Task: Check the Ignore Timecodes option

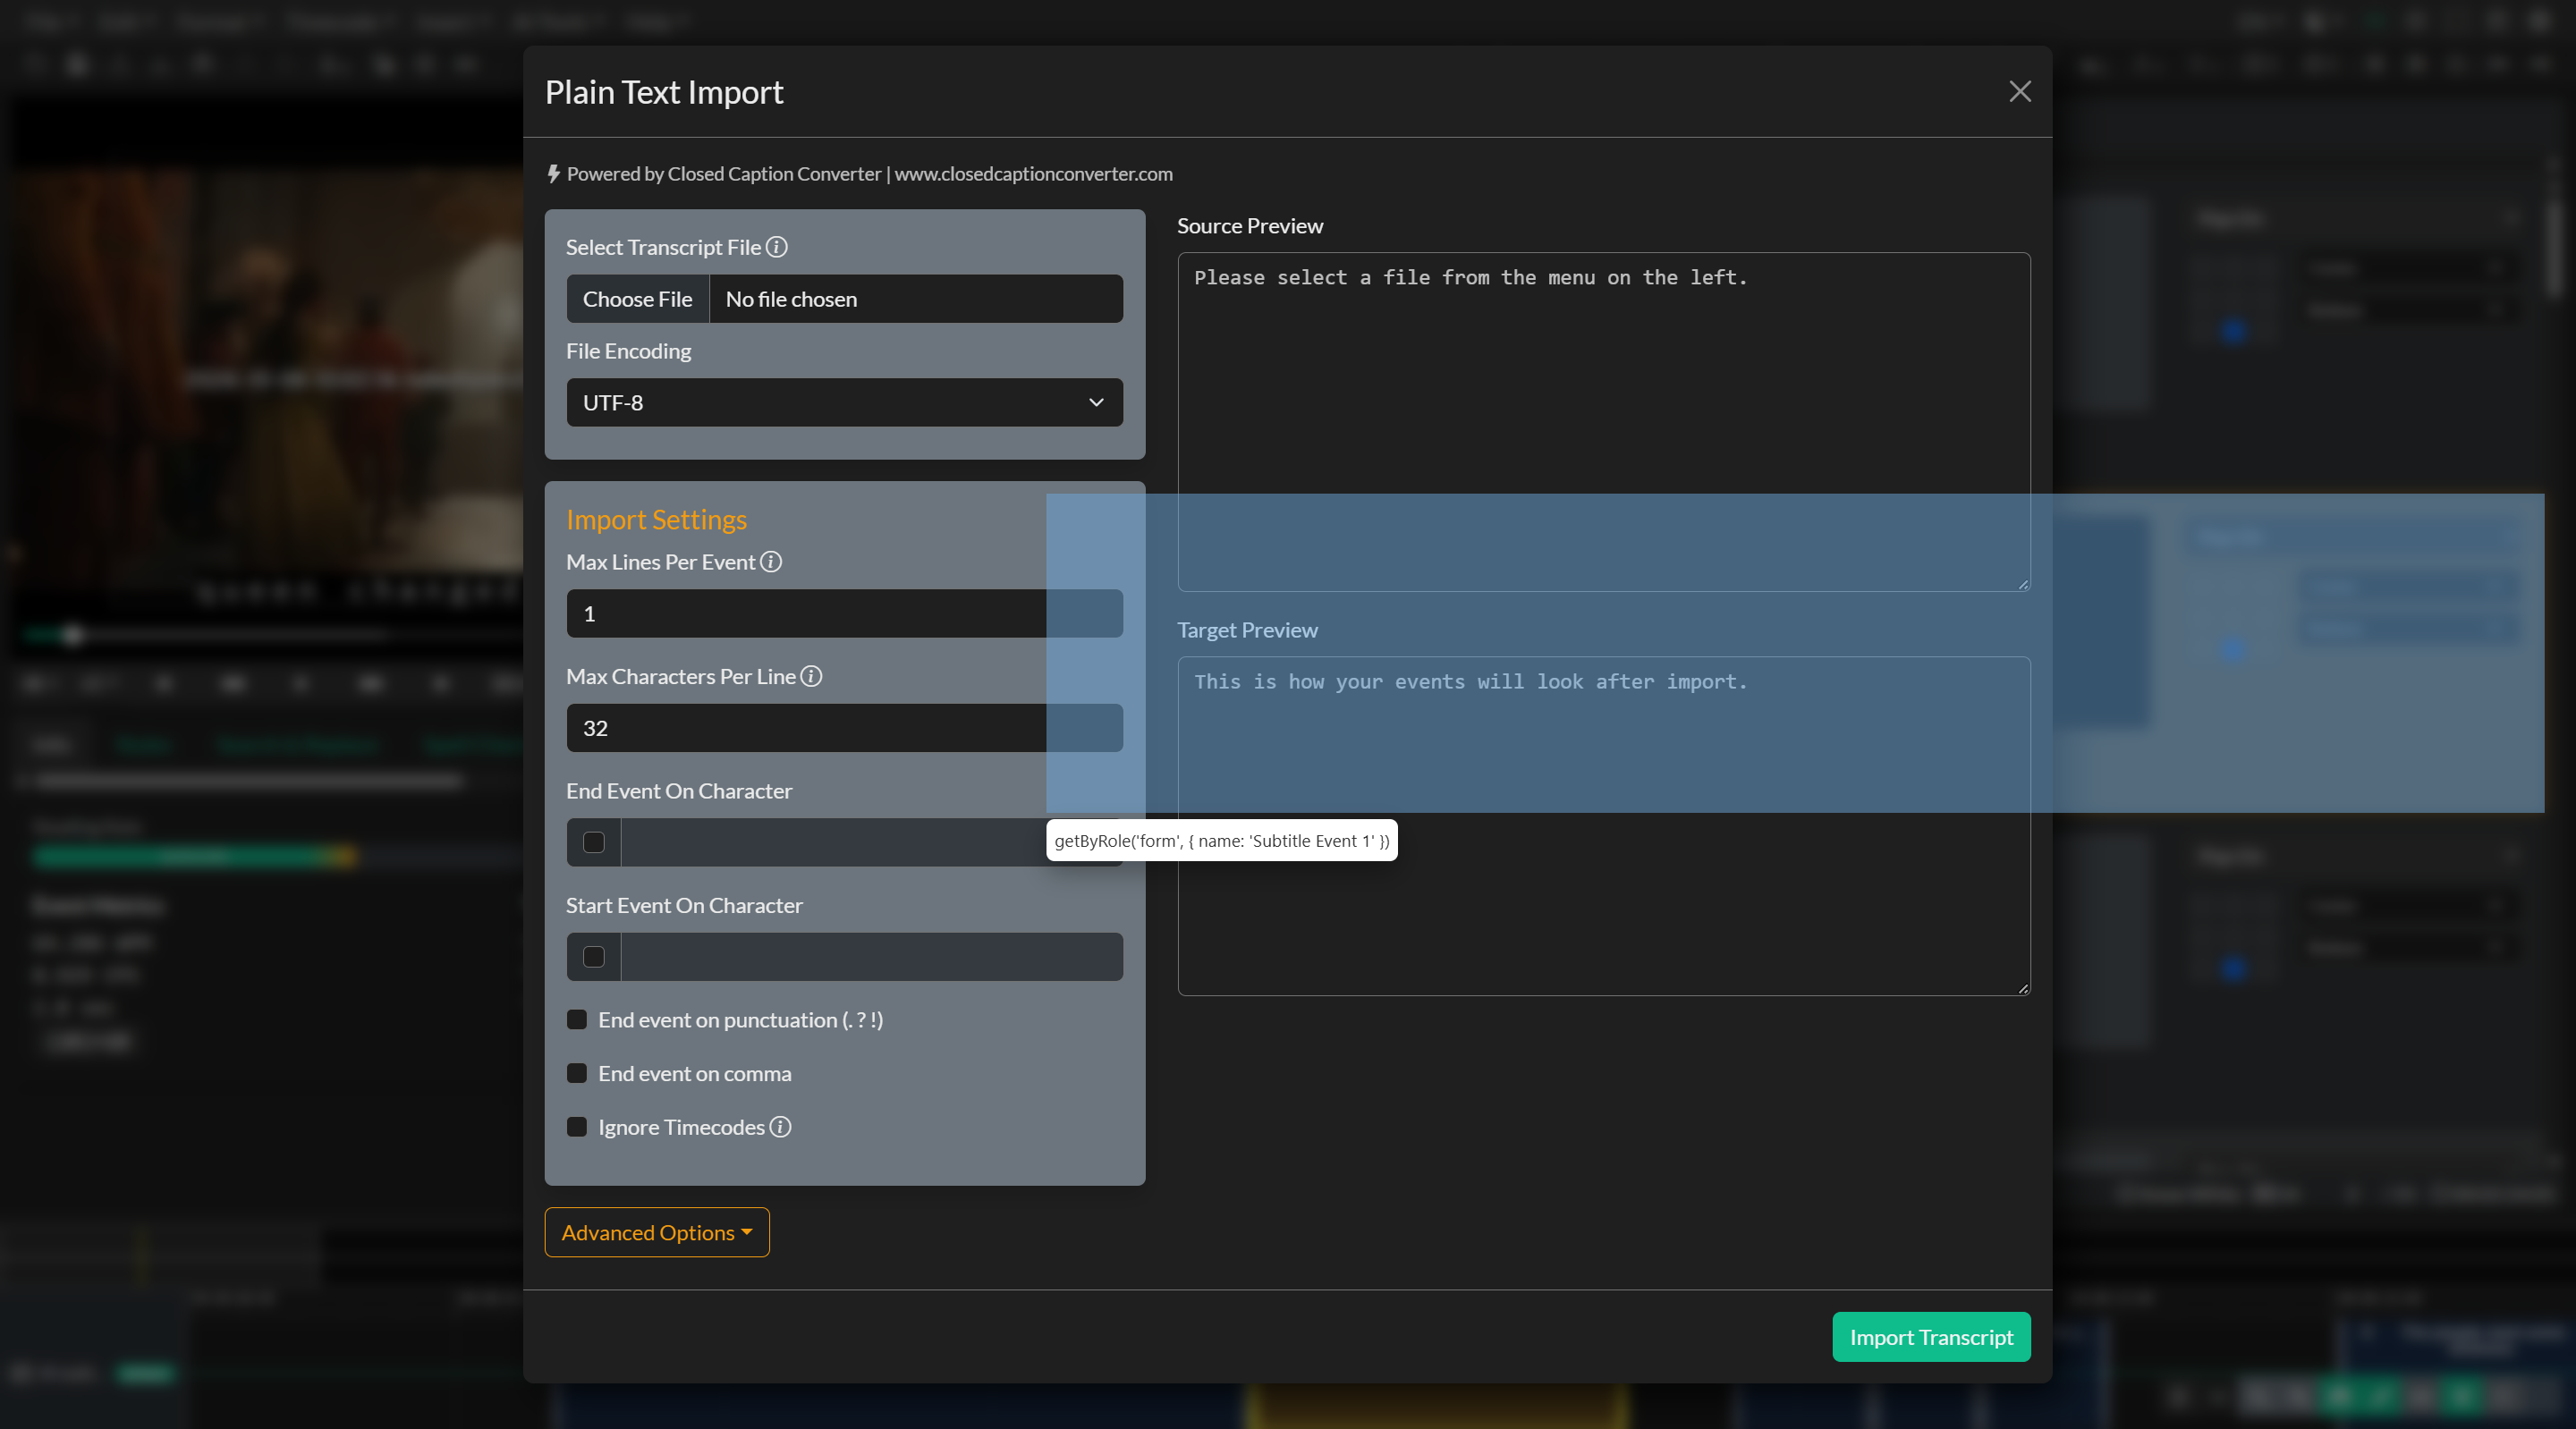Action: pyautogui.click(x=577, y=1126)
